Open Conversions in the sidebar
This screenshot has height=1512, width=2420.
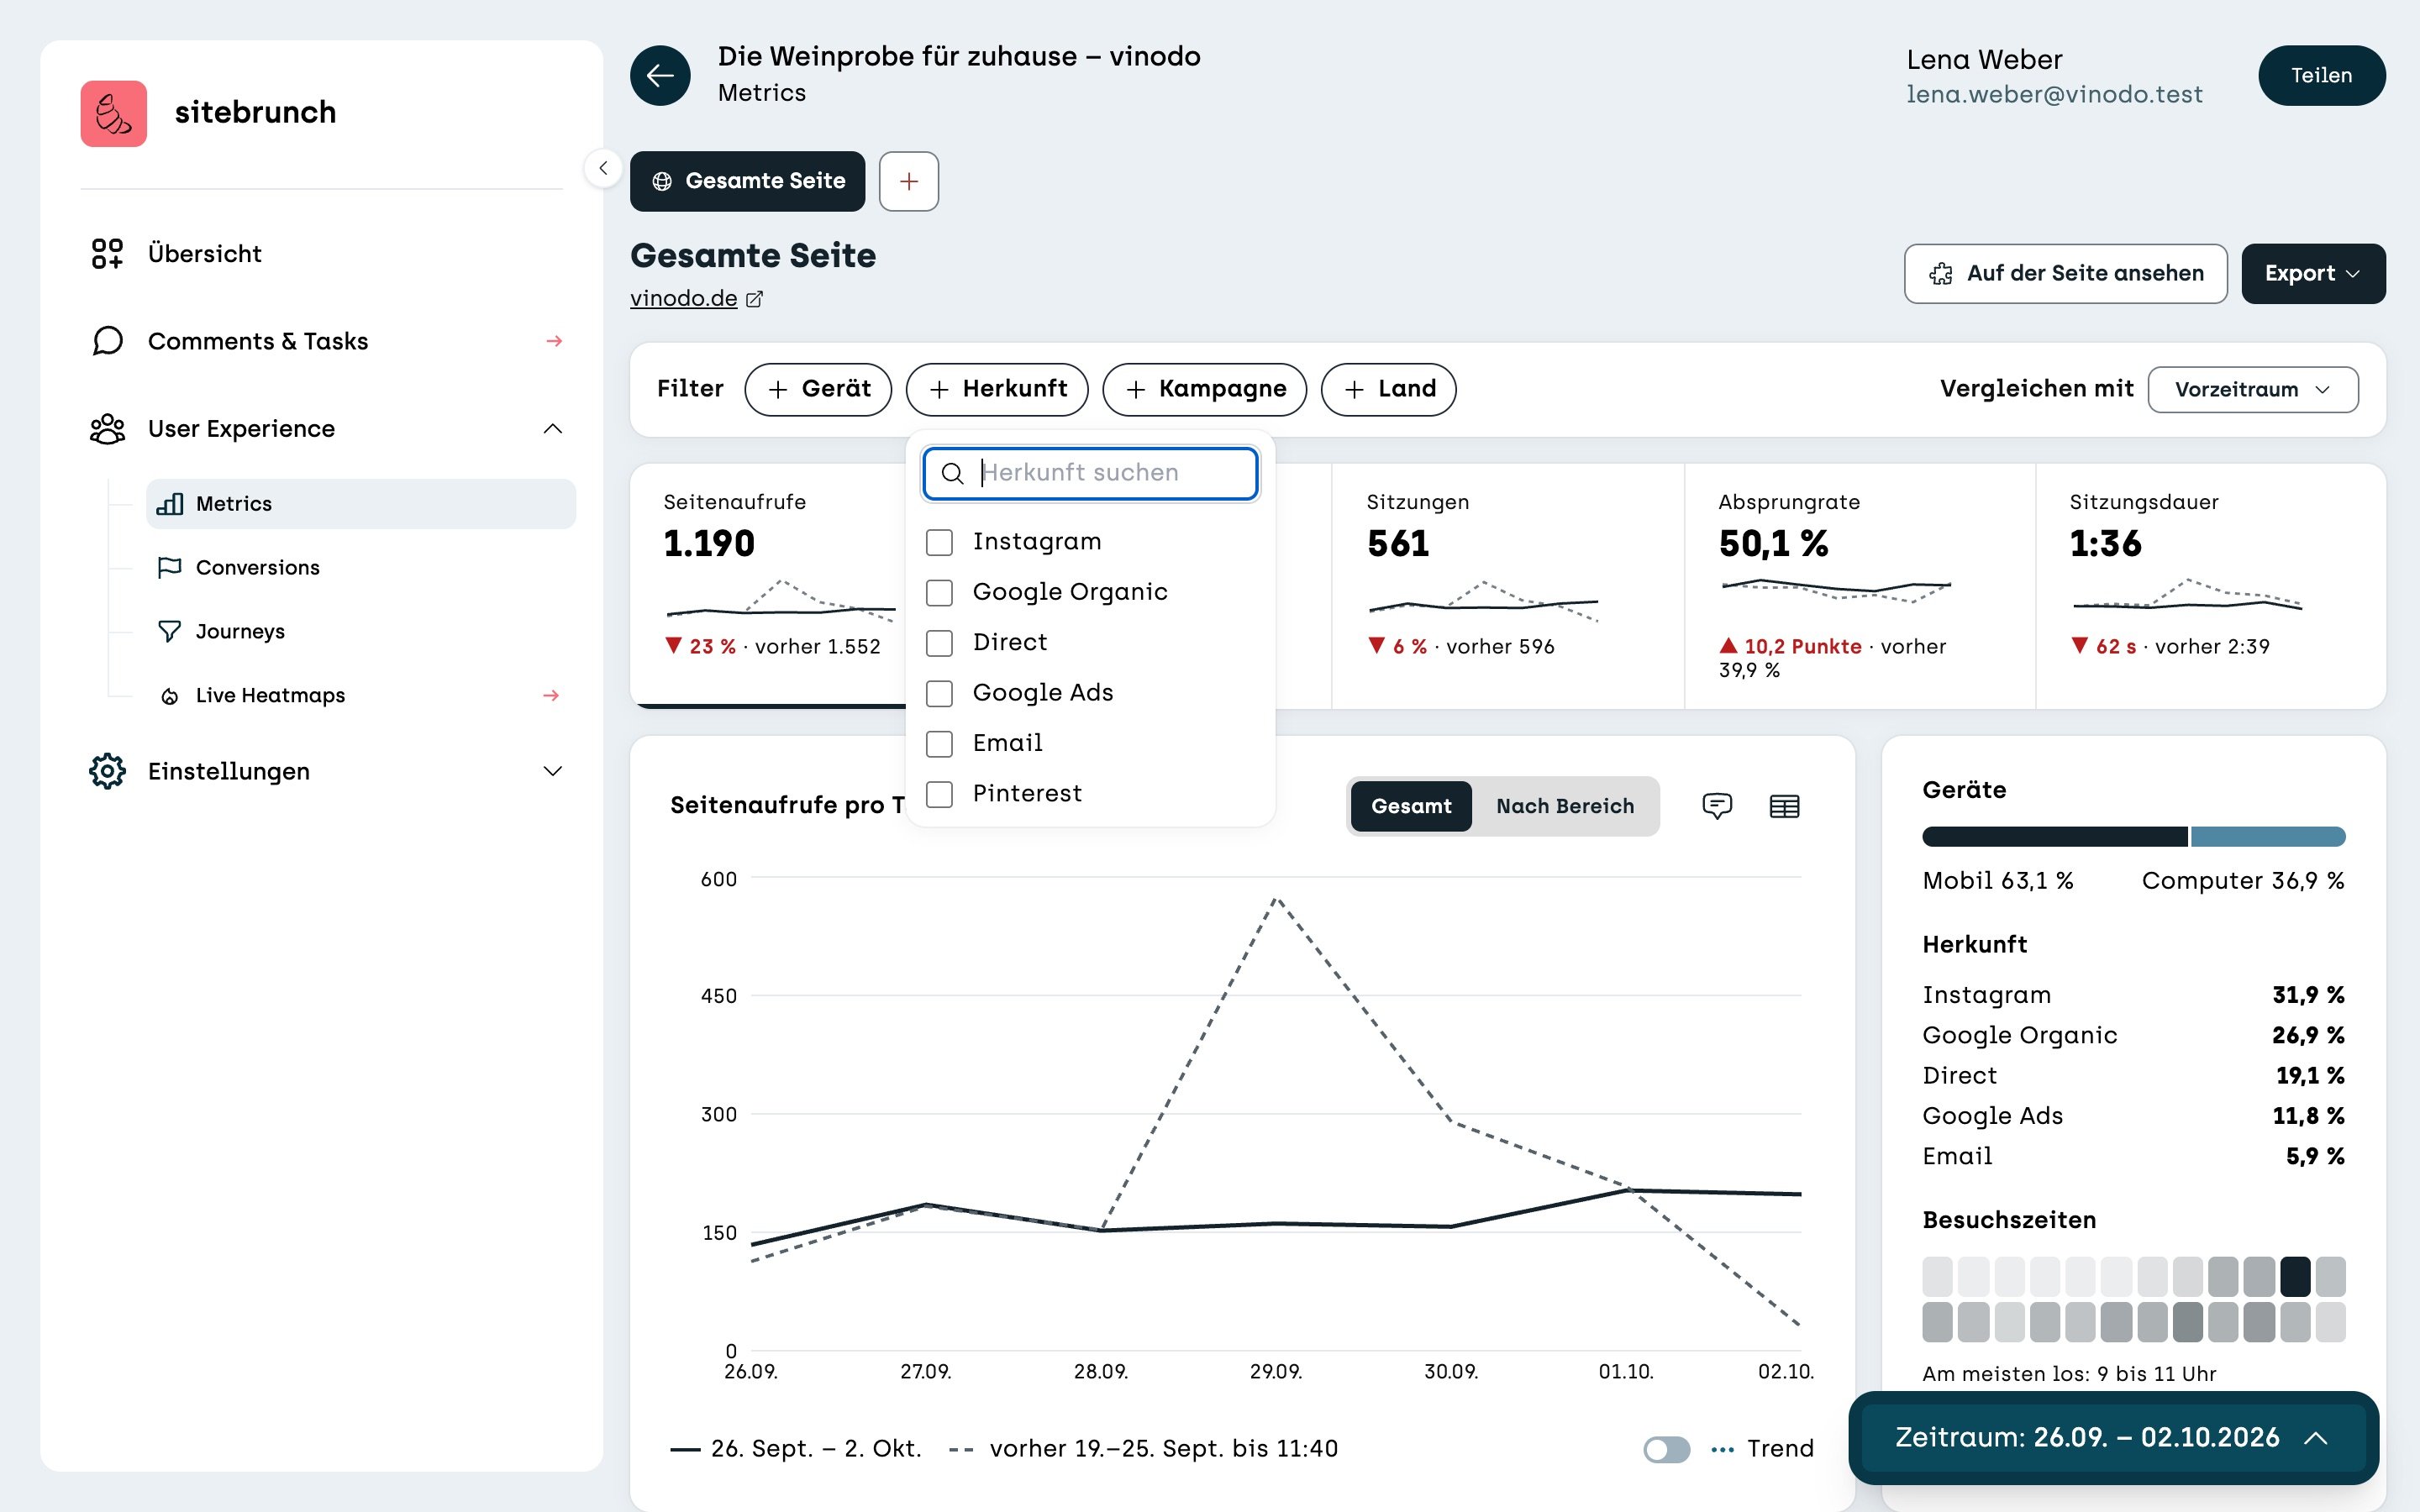click(361, 567)
